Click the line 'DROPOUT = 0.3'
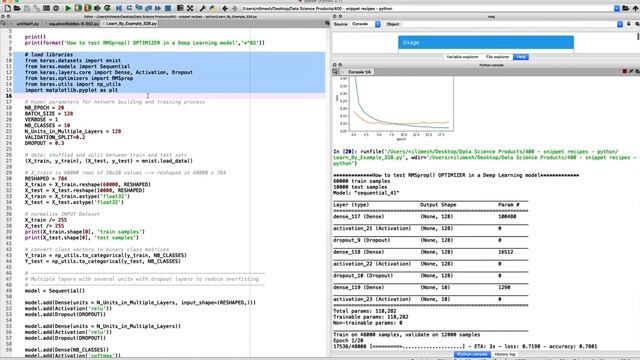 (x=44, y=143)
